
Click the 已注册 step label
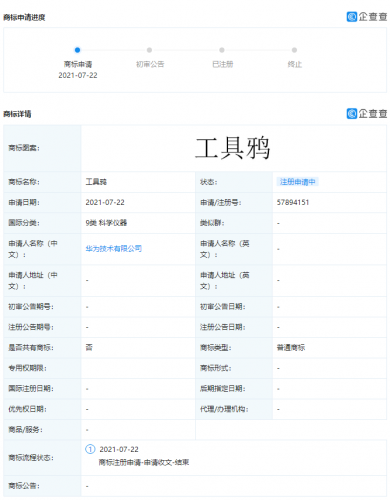pos(223,64)
